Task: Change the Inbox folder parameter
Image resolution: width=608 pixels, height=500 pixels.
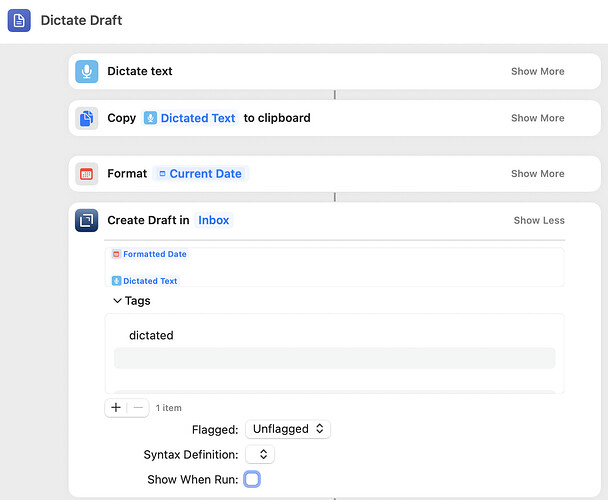Action: [214, 220]
